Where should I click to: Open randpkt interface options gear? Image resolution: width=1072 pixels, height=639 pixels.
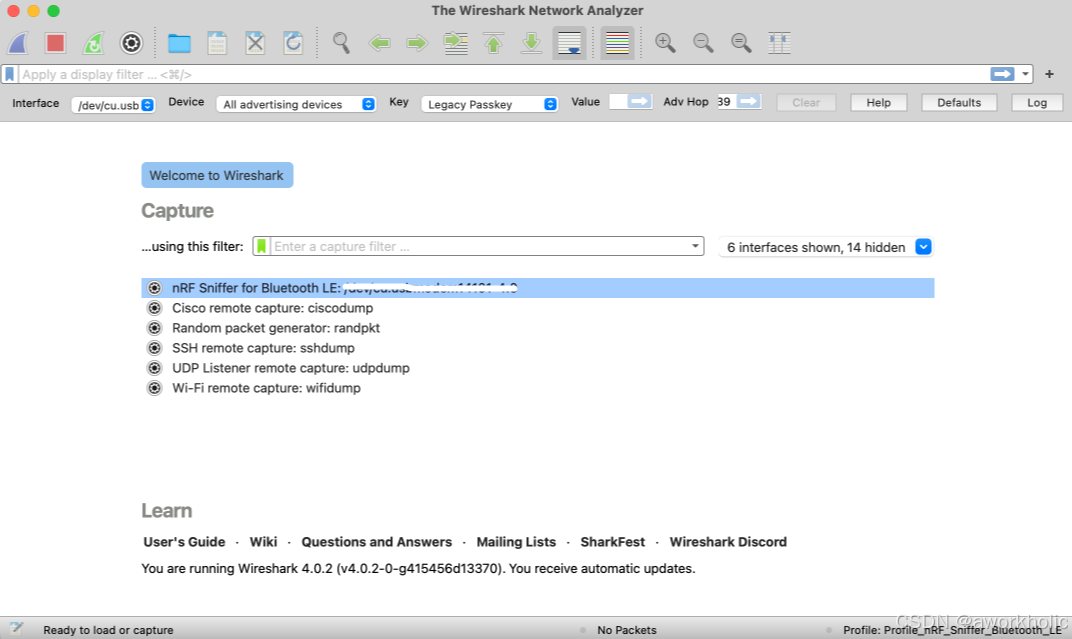click(x=155, y=327)
